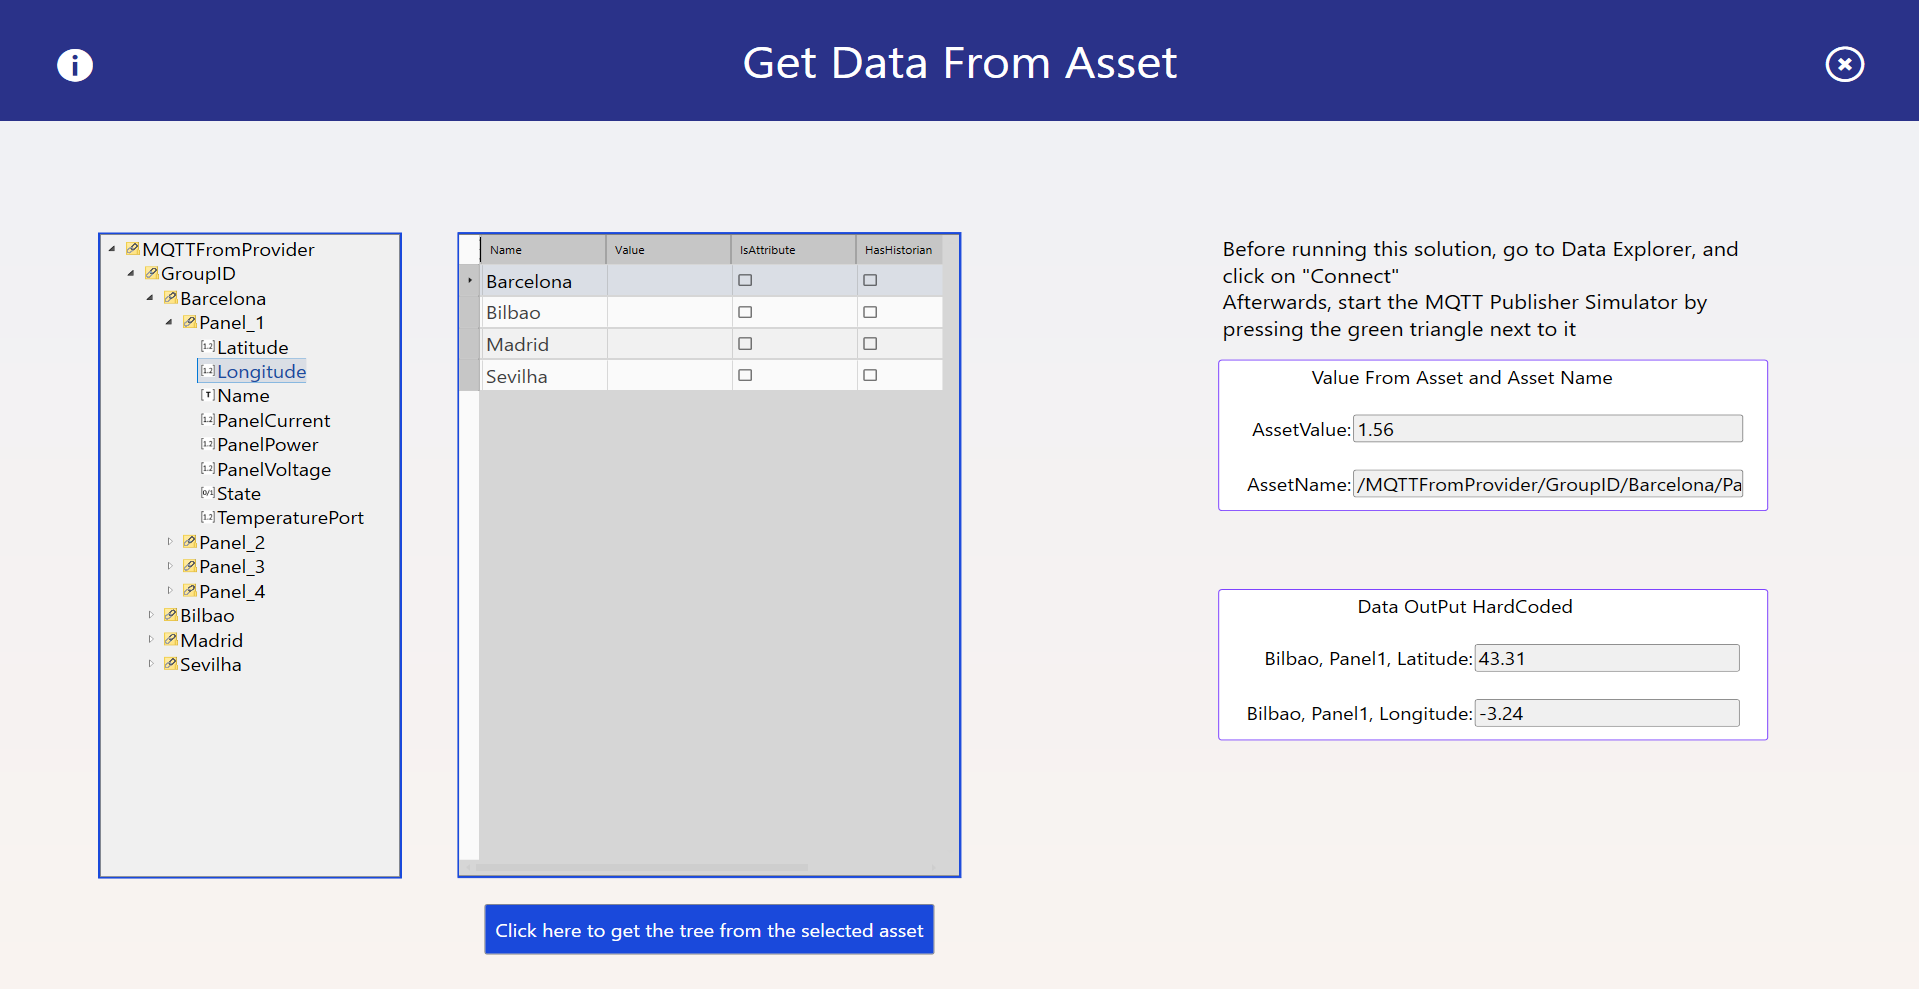1919x989 pixels.
Task: Expand the Madrid tree node
Action: coord(151,640)
